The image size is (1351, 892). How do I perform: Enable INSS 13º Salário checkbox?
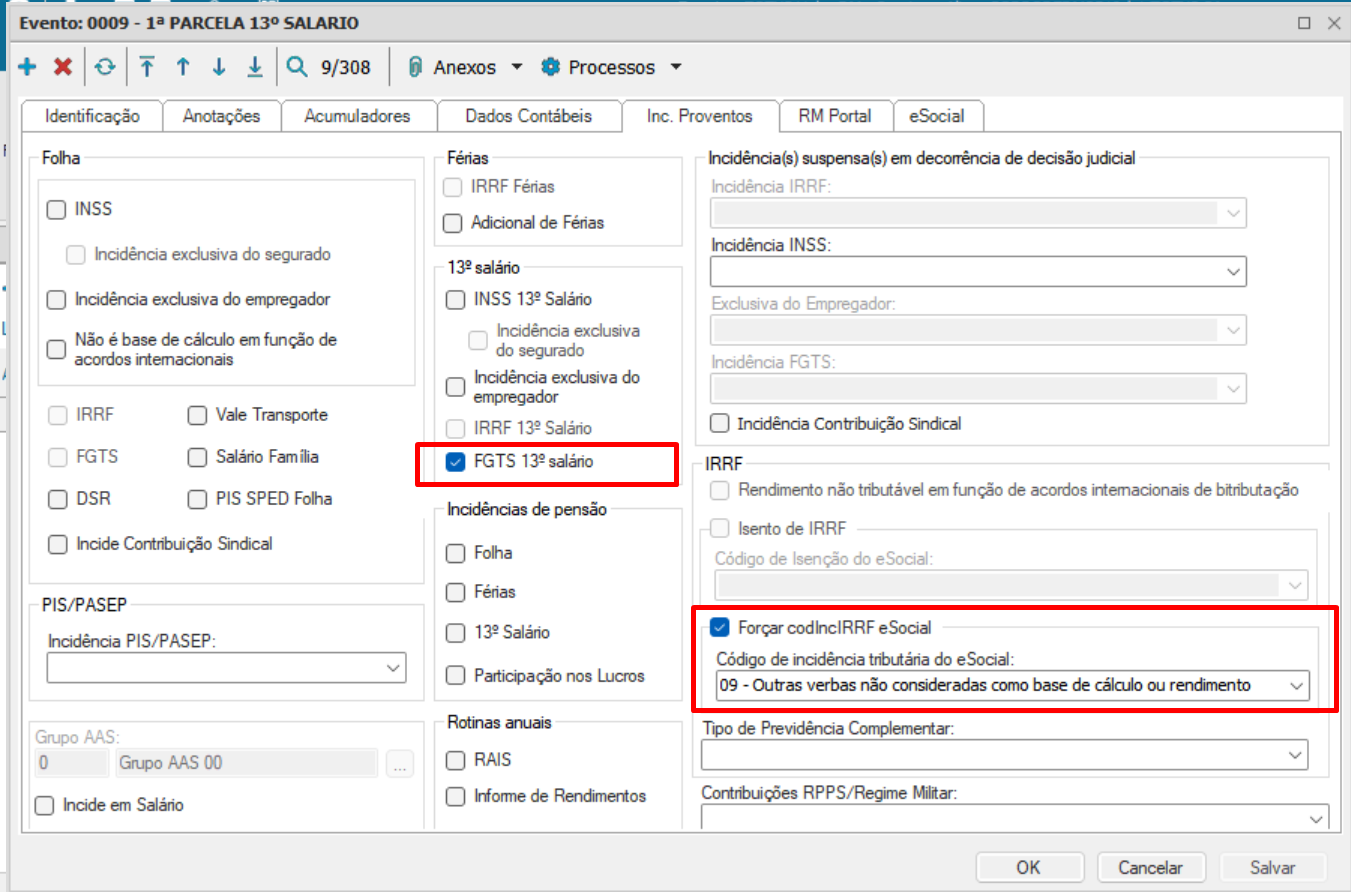[x=456, y=299]
